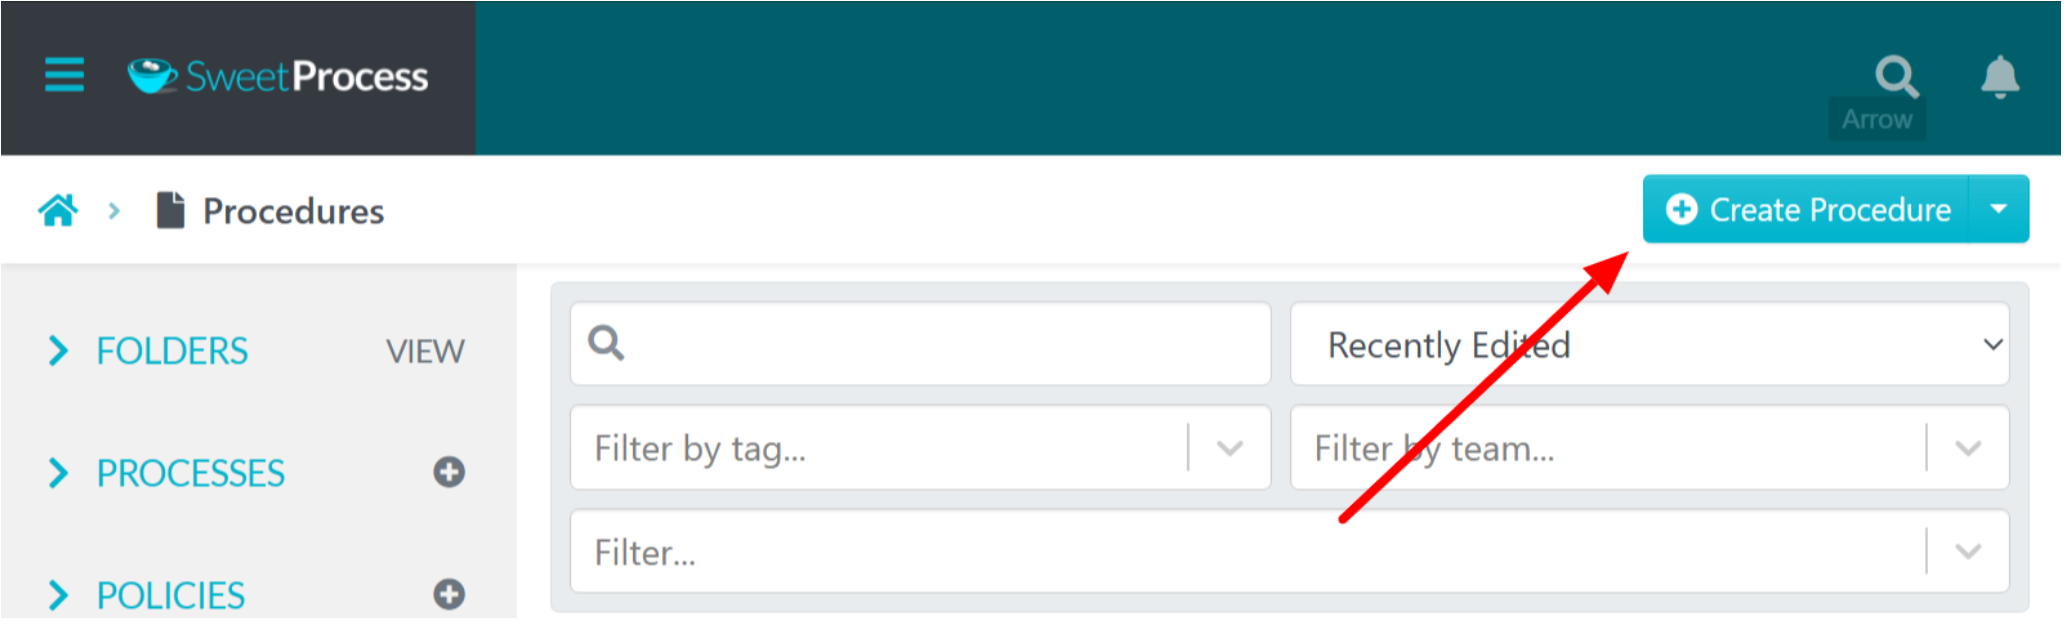Open notifications via the bell icon

point(1998,77)
